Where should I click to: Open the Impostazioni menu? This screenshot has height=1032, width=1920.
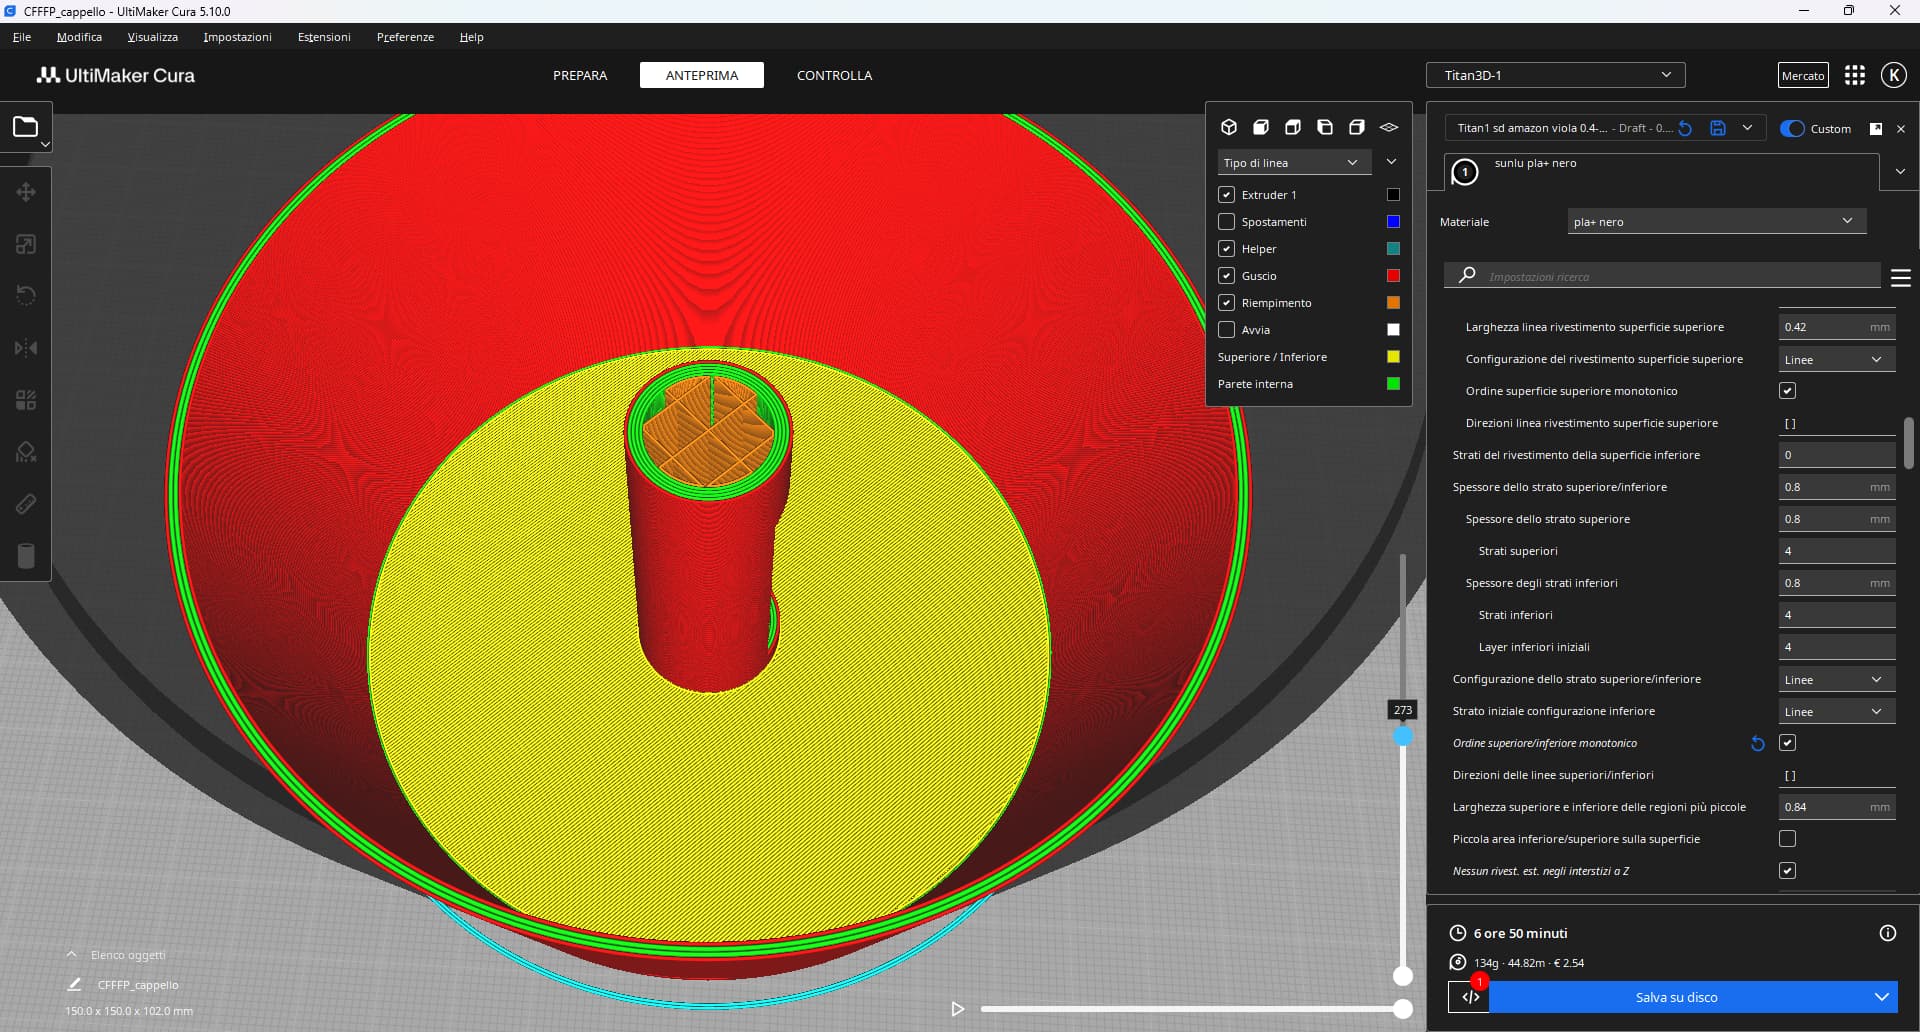pos(237,37)
